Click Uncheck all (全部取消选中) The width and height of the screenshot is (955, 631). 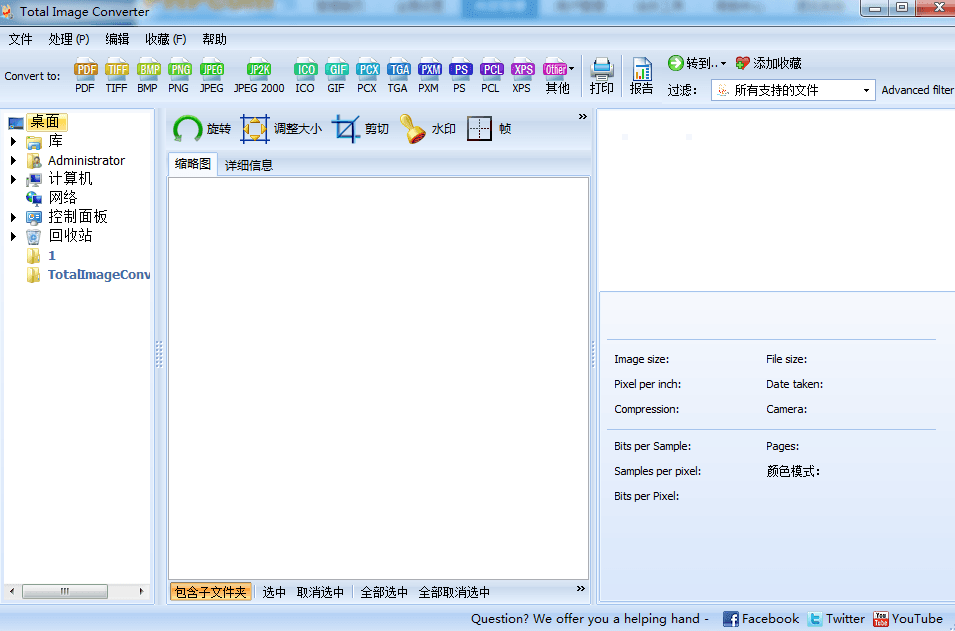pyautogui.click(x=454, y=592)
